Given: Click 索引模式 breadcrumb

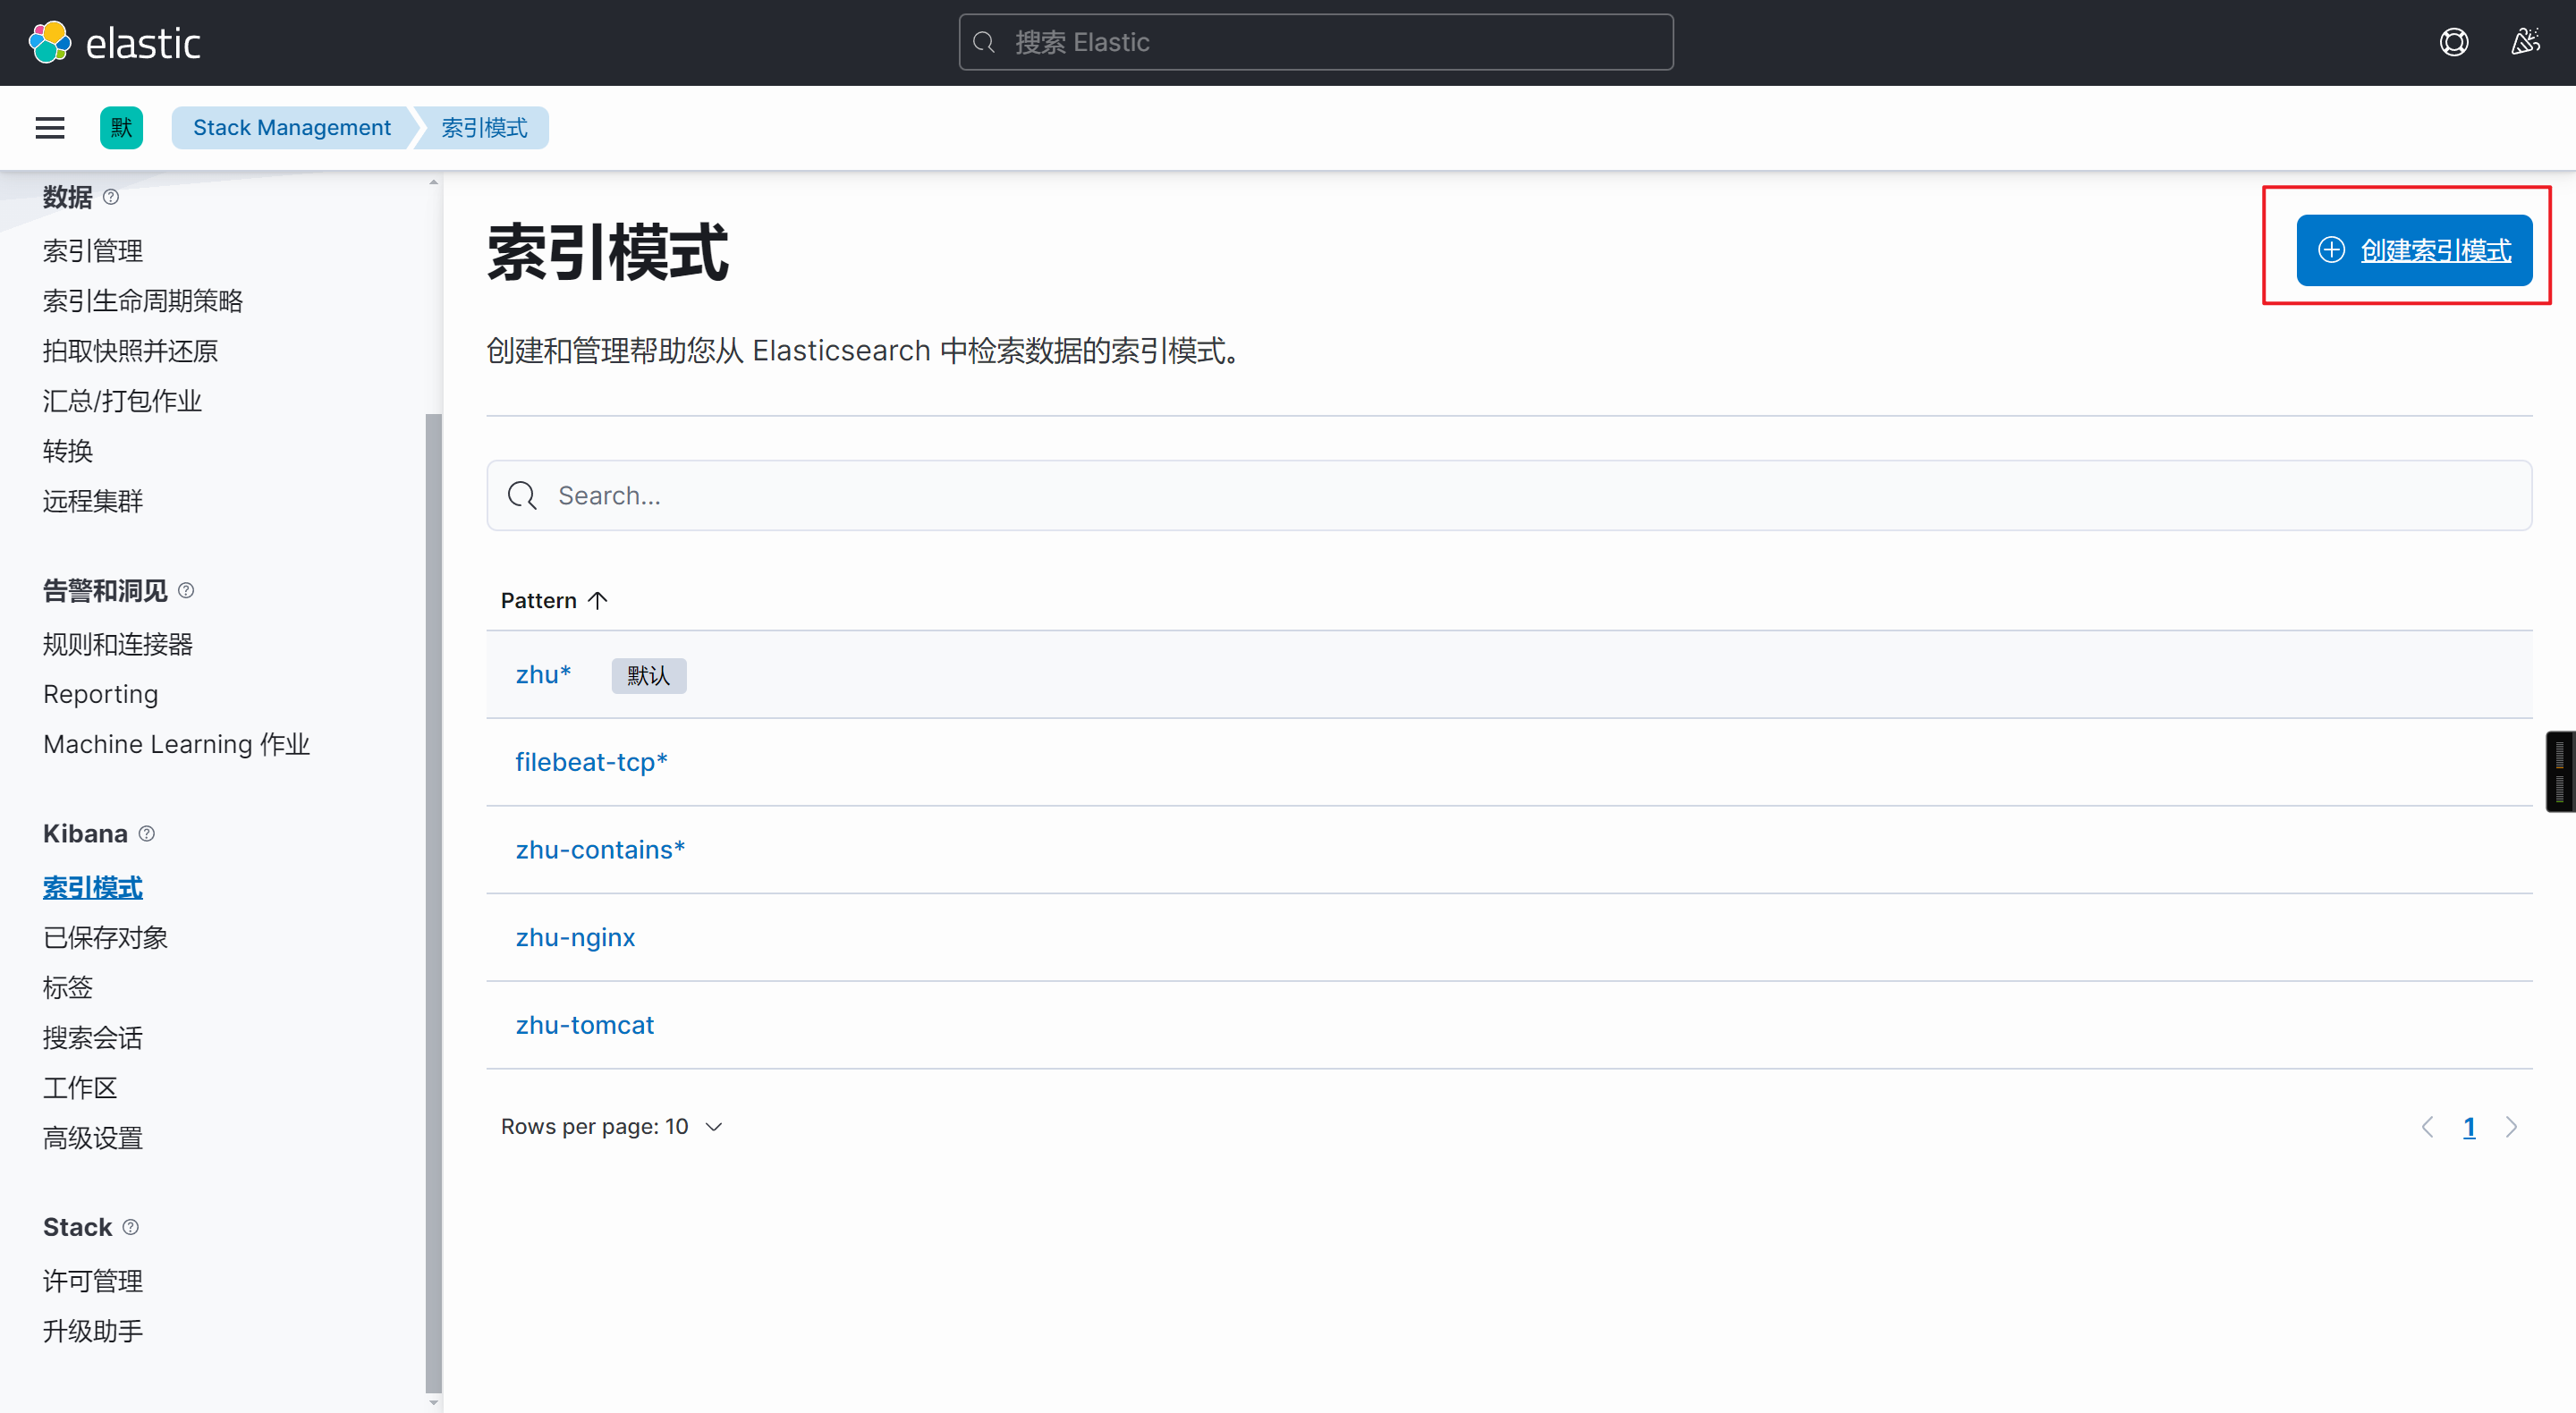Looking at the screenshot, I should (x=484, y=128).
